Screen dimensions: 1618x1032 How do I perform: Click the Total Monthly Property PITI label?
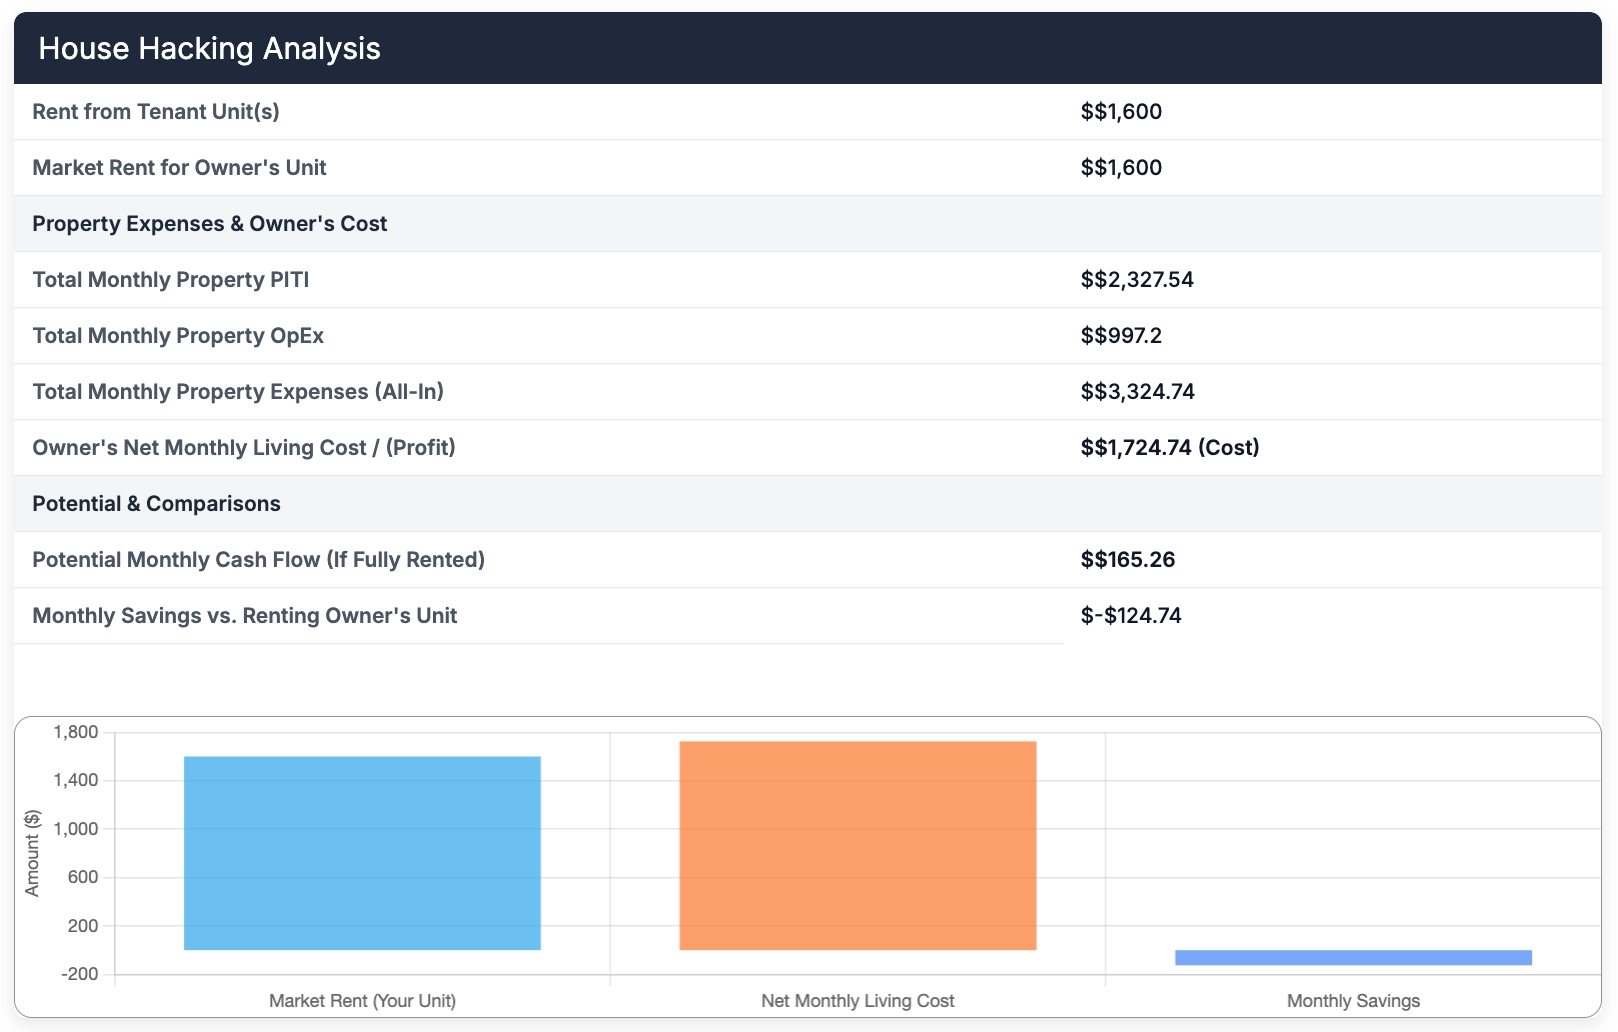point(171,280)
